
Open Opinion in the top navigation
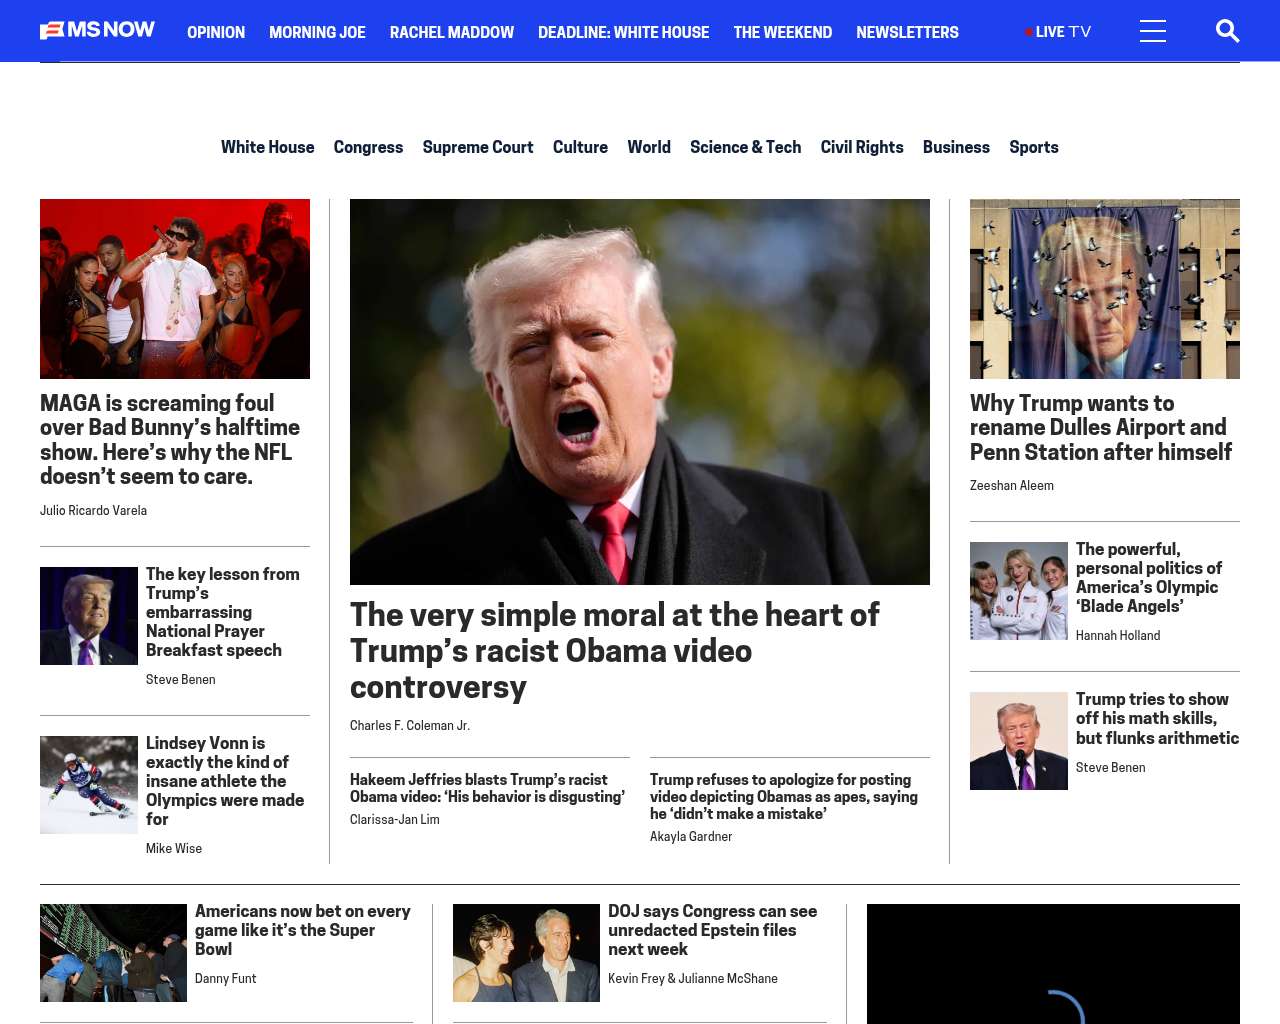click(x=216, y=32)
